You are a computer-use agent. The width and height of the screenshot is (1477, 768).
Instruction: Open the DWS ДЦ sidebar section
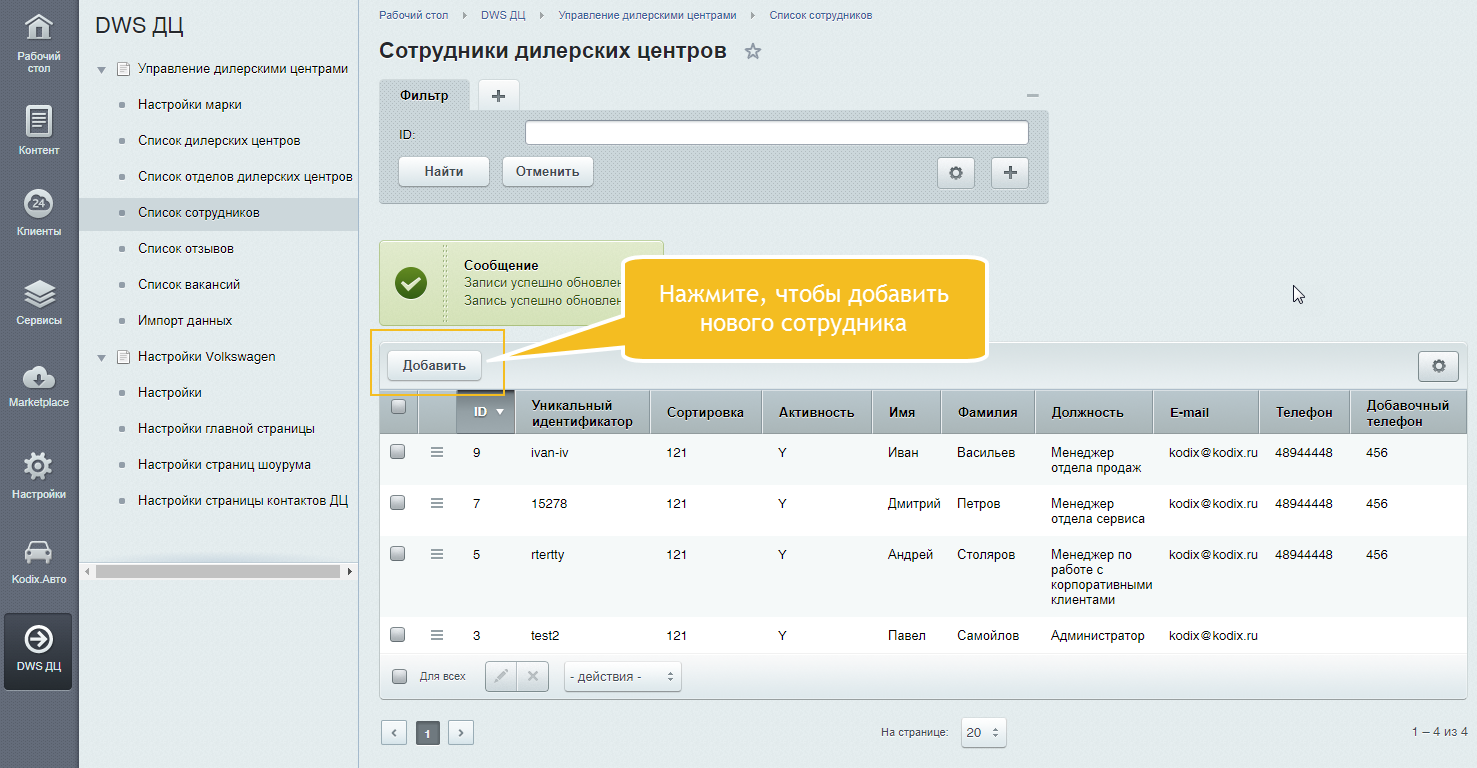[x=39, y=650]
